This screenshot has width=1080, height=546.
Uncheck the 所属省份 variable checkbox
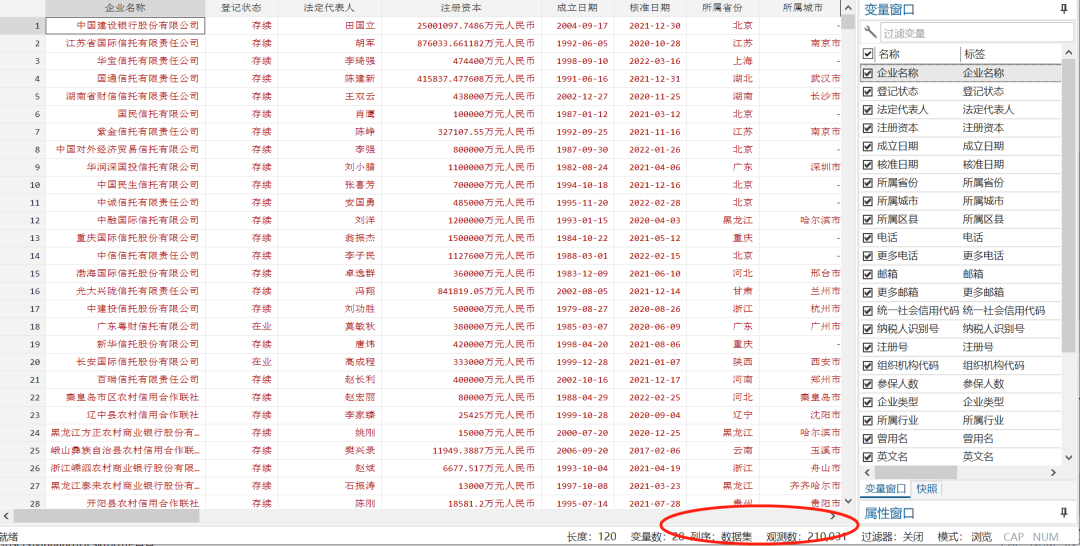click(x=868, y=182)
